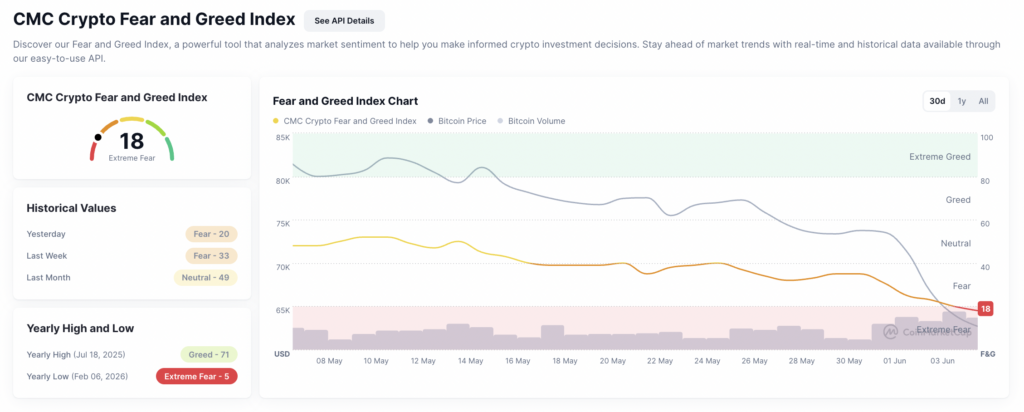This screenshot has width=1024, height=412.
Task: Click the F&G axis unit label
Action: pyautogui.click(x=987, y=354)
